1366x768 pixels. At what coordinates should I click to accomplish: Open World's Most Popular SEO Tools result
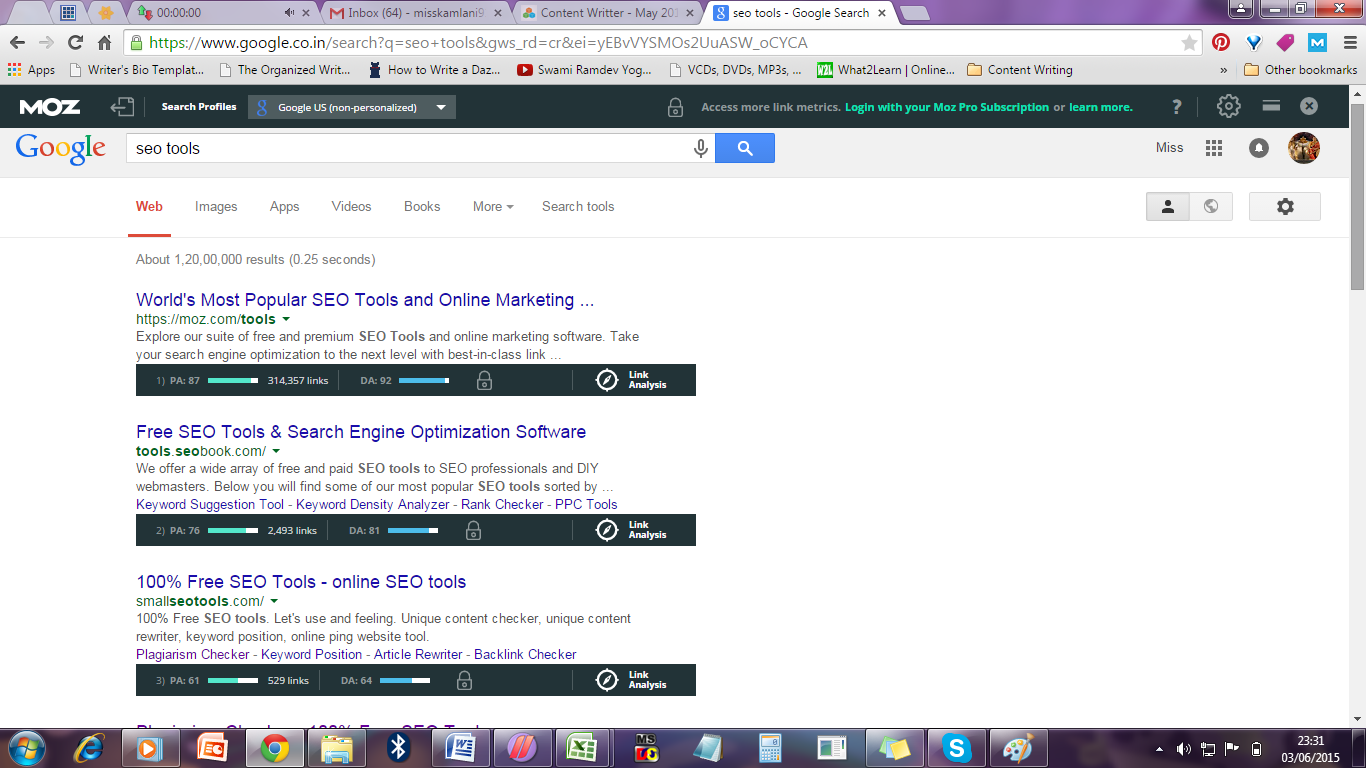(x=365, y=300)
